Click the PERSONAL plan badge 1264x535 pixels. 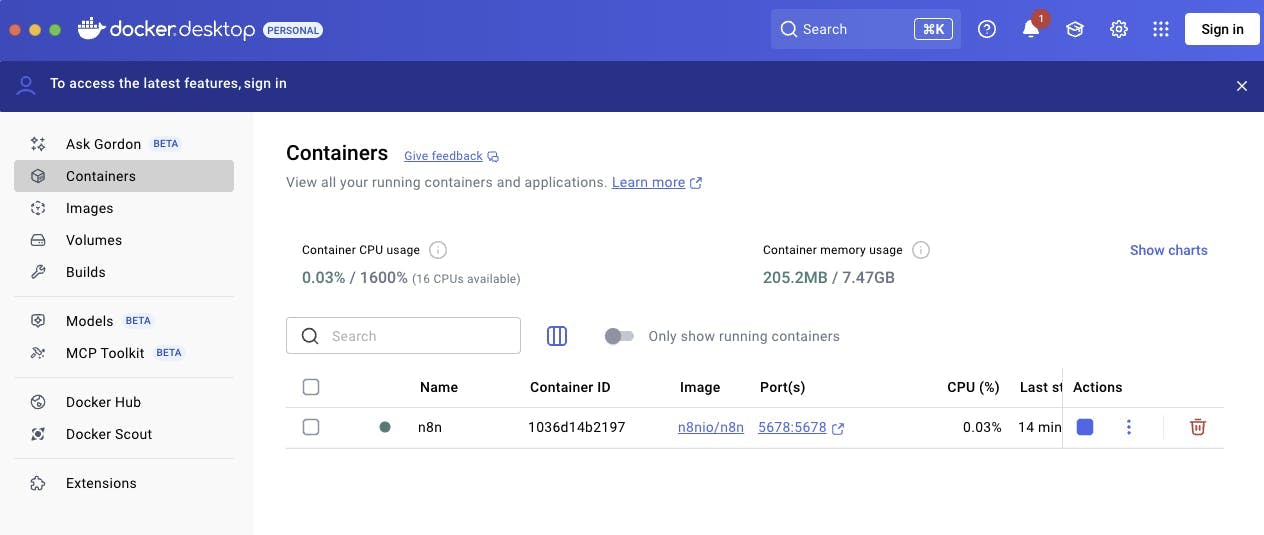click(293, 30)
